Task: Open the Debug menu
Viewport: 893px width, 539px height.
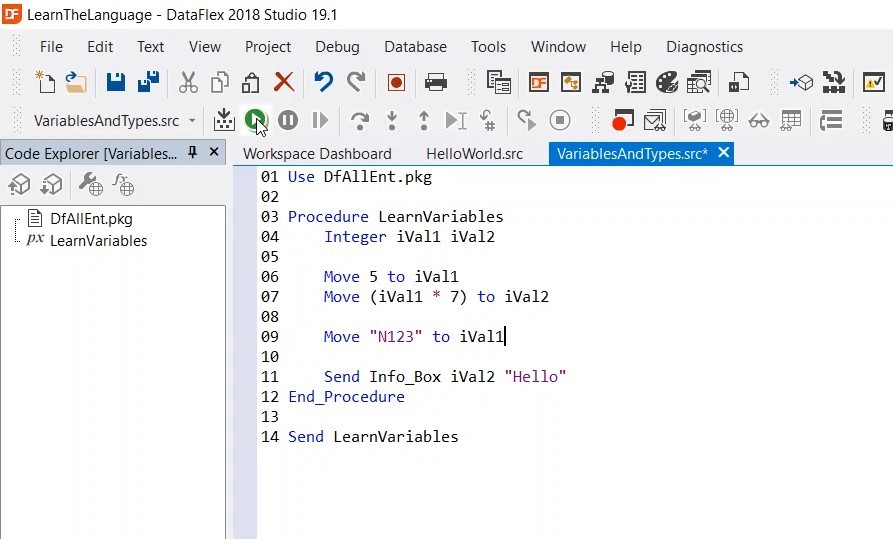Action: point(337,47)
